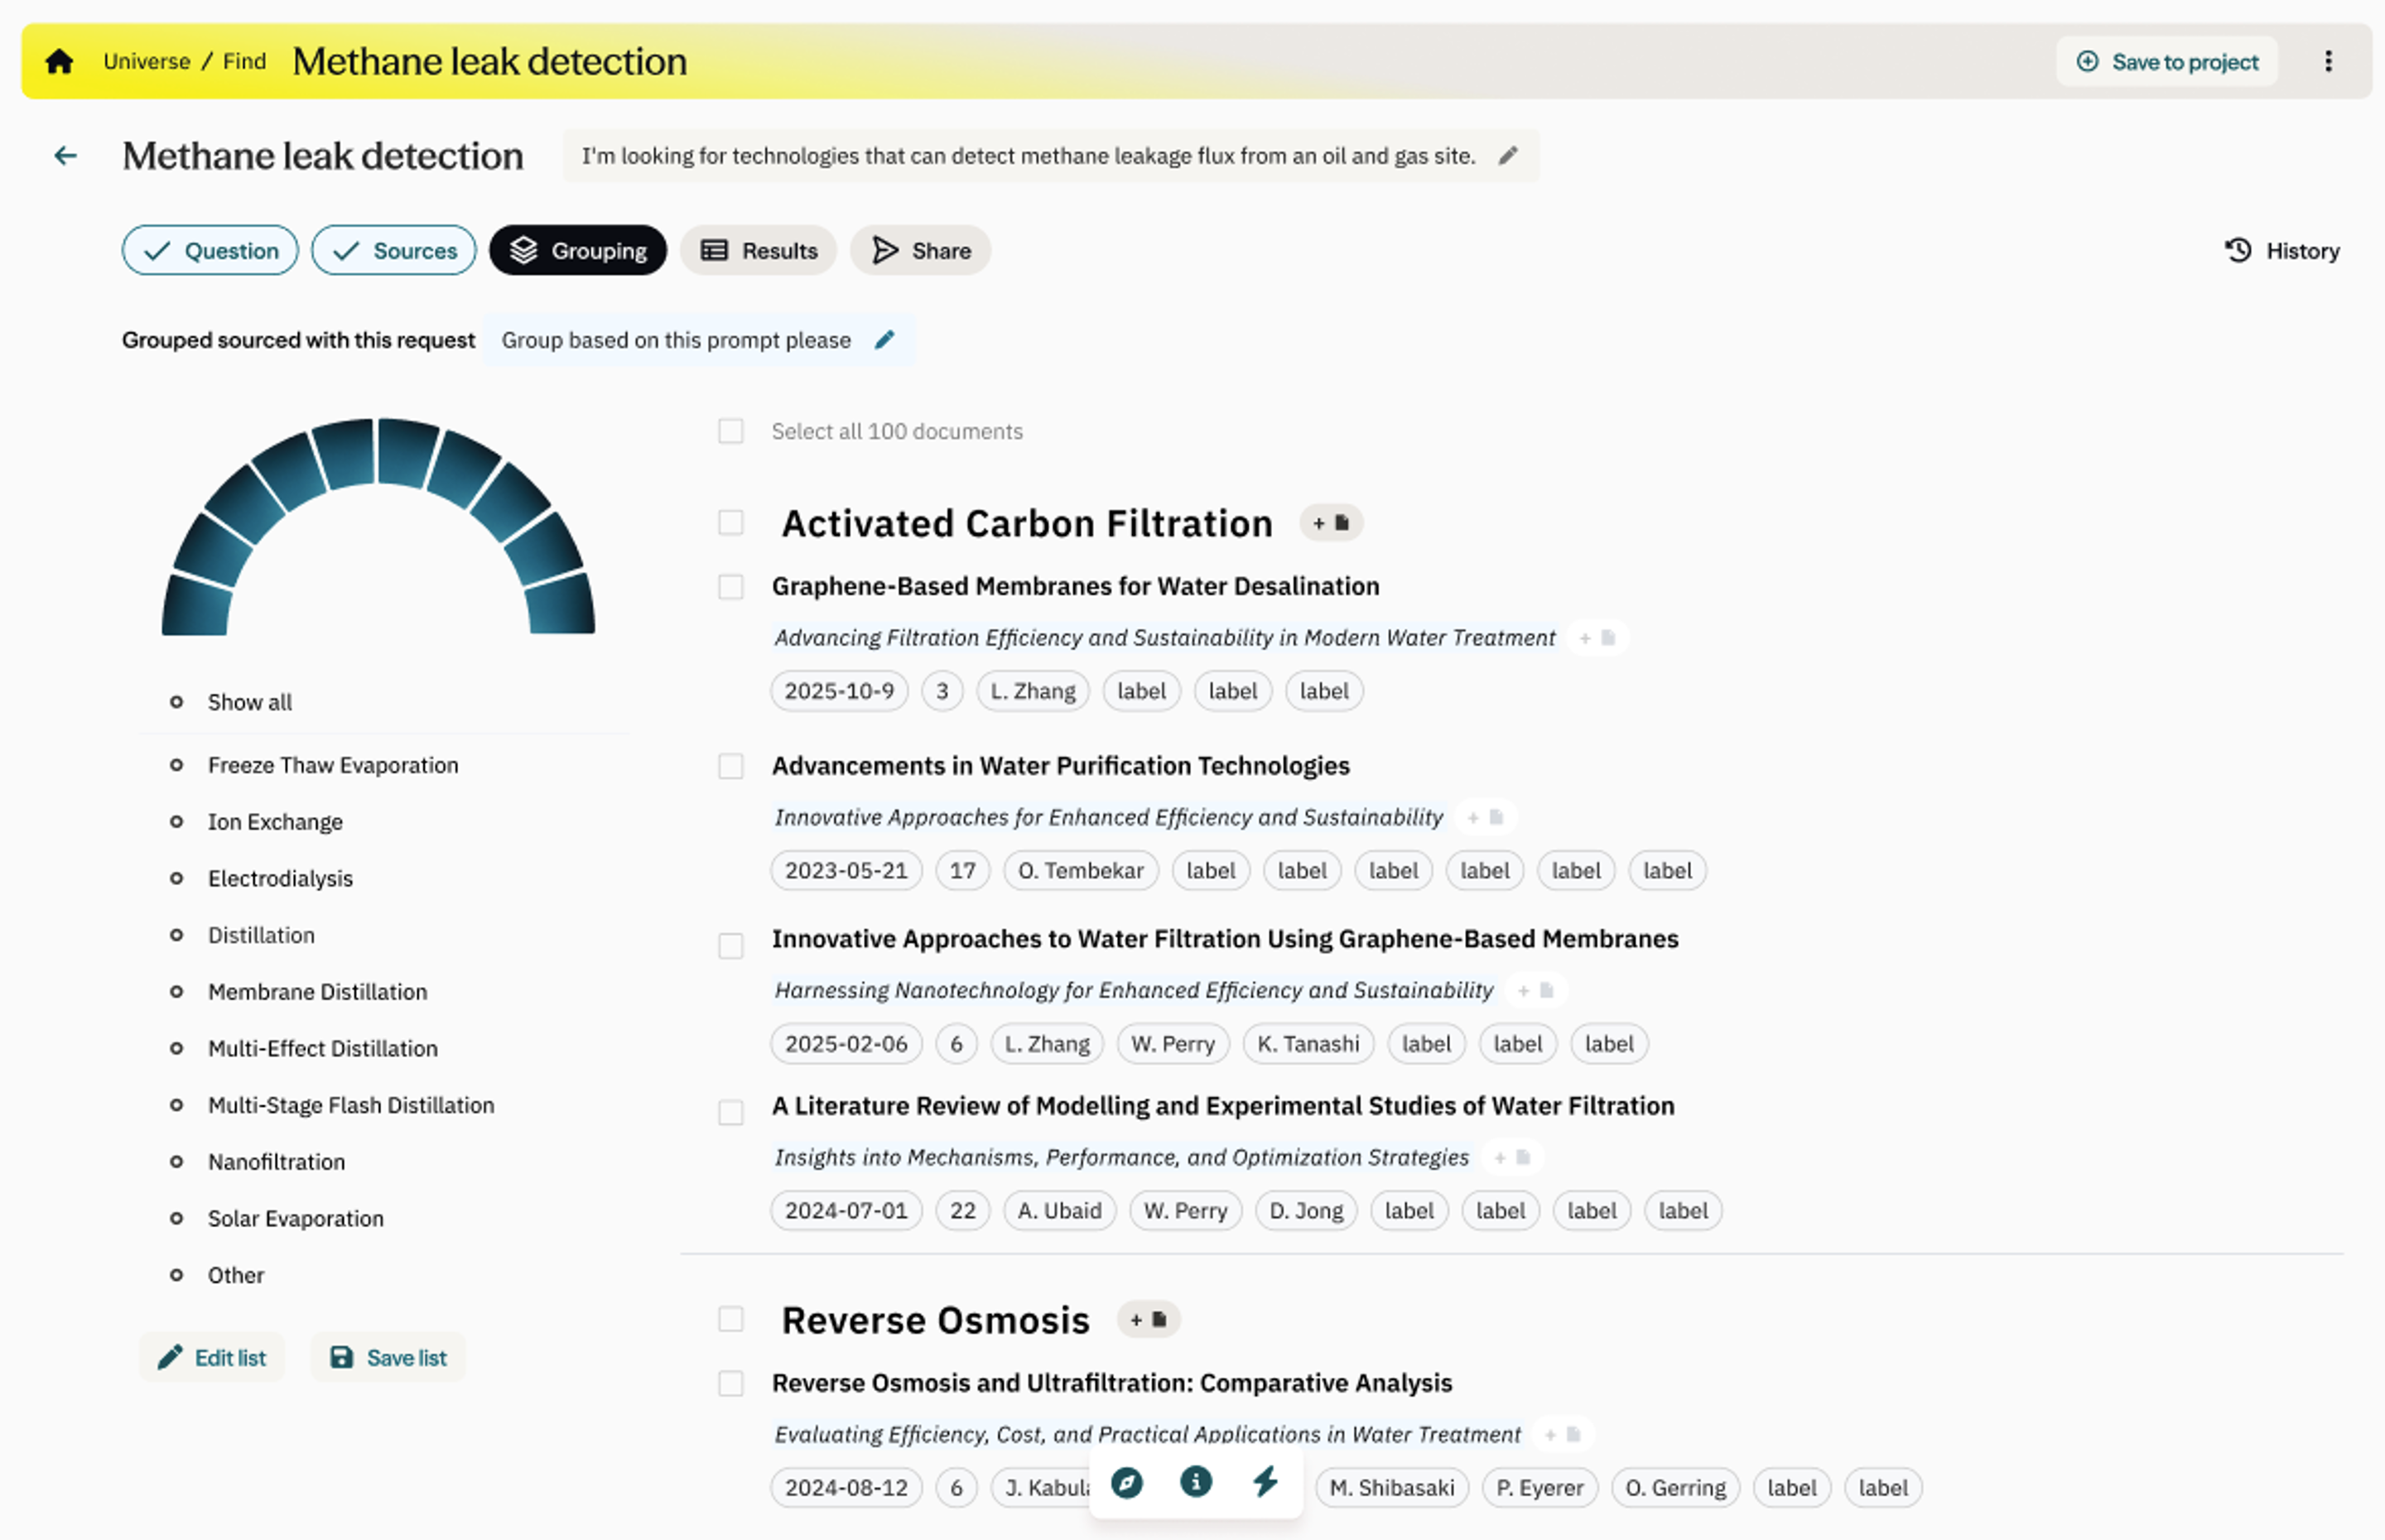This screenshot has width=2385, height=1540.
Task: Click the P. Eyerer author chip
Action: (x=1539, y=1488)
